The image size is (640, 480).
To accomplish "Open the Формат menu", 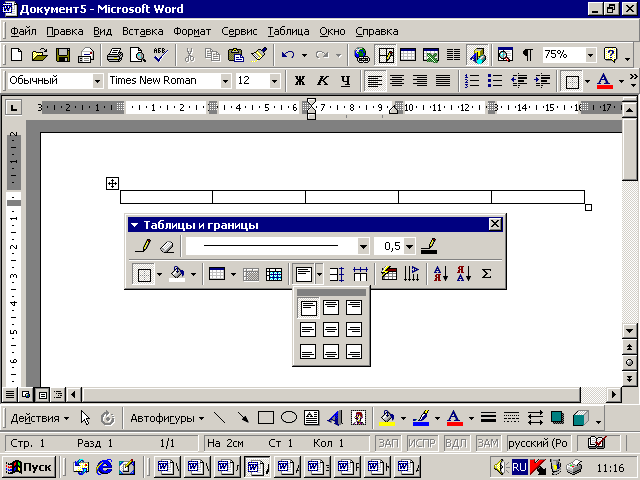I will tap(192, 31).
